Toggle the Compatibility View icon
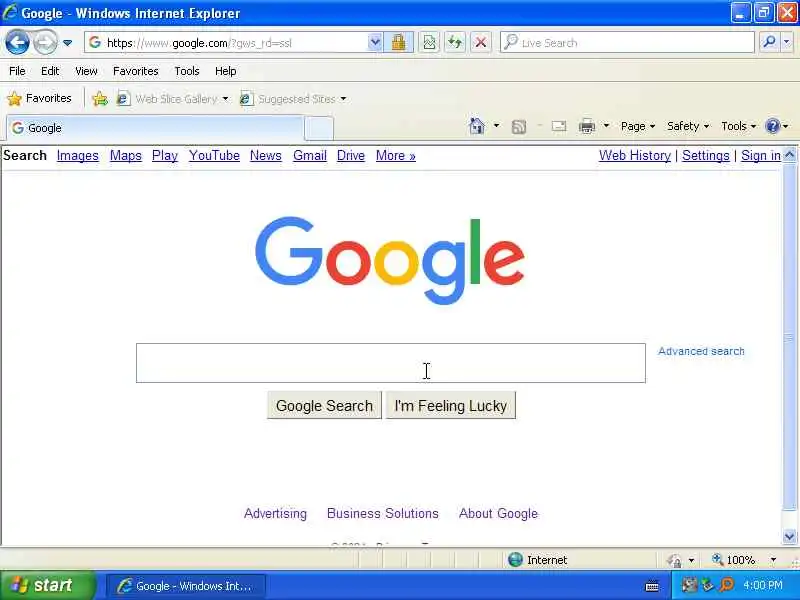Image resolution: width=800 pixels, height=600 pixels. click(x=429, y=43)
